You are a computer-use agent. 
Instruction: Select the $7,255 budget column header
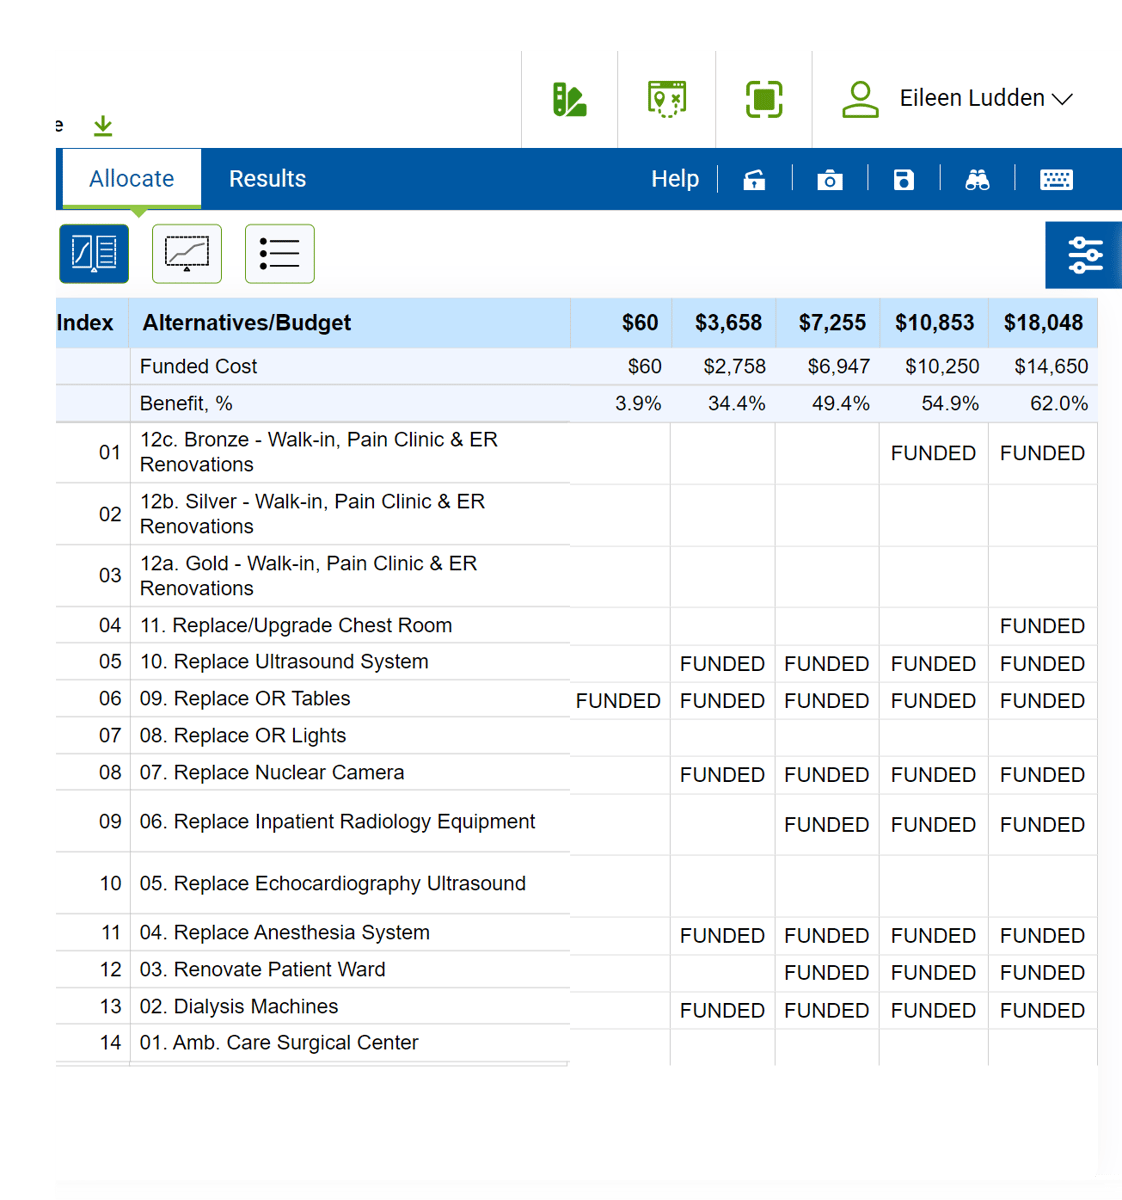[x=832, y=323]
